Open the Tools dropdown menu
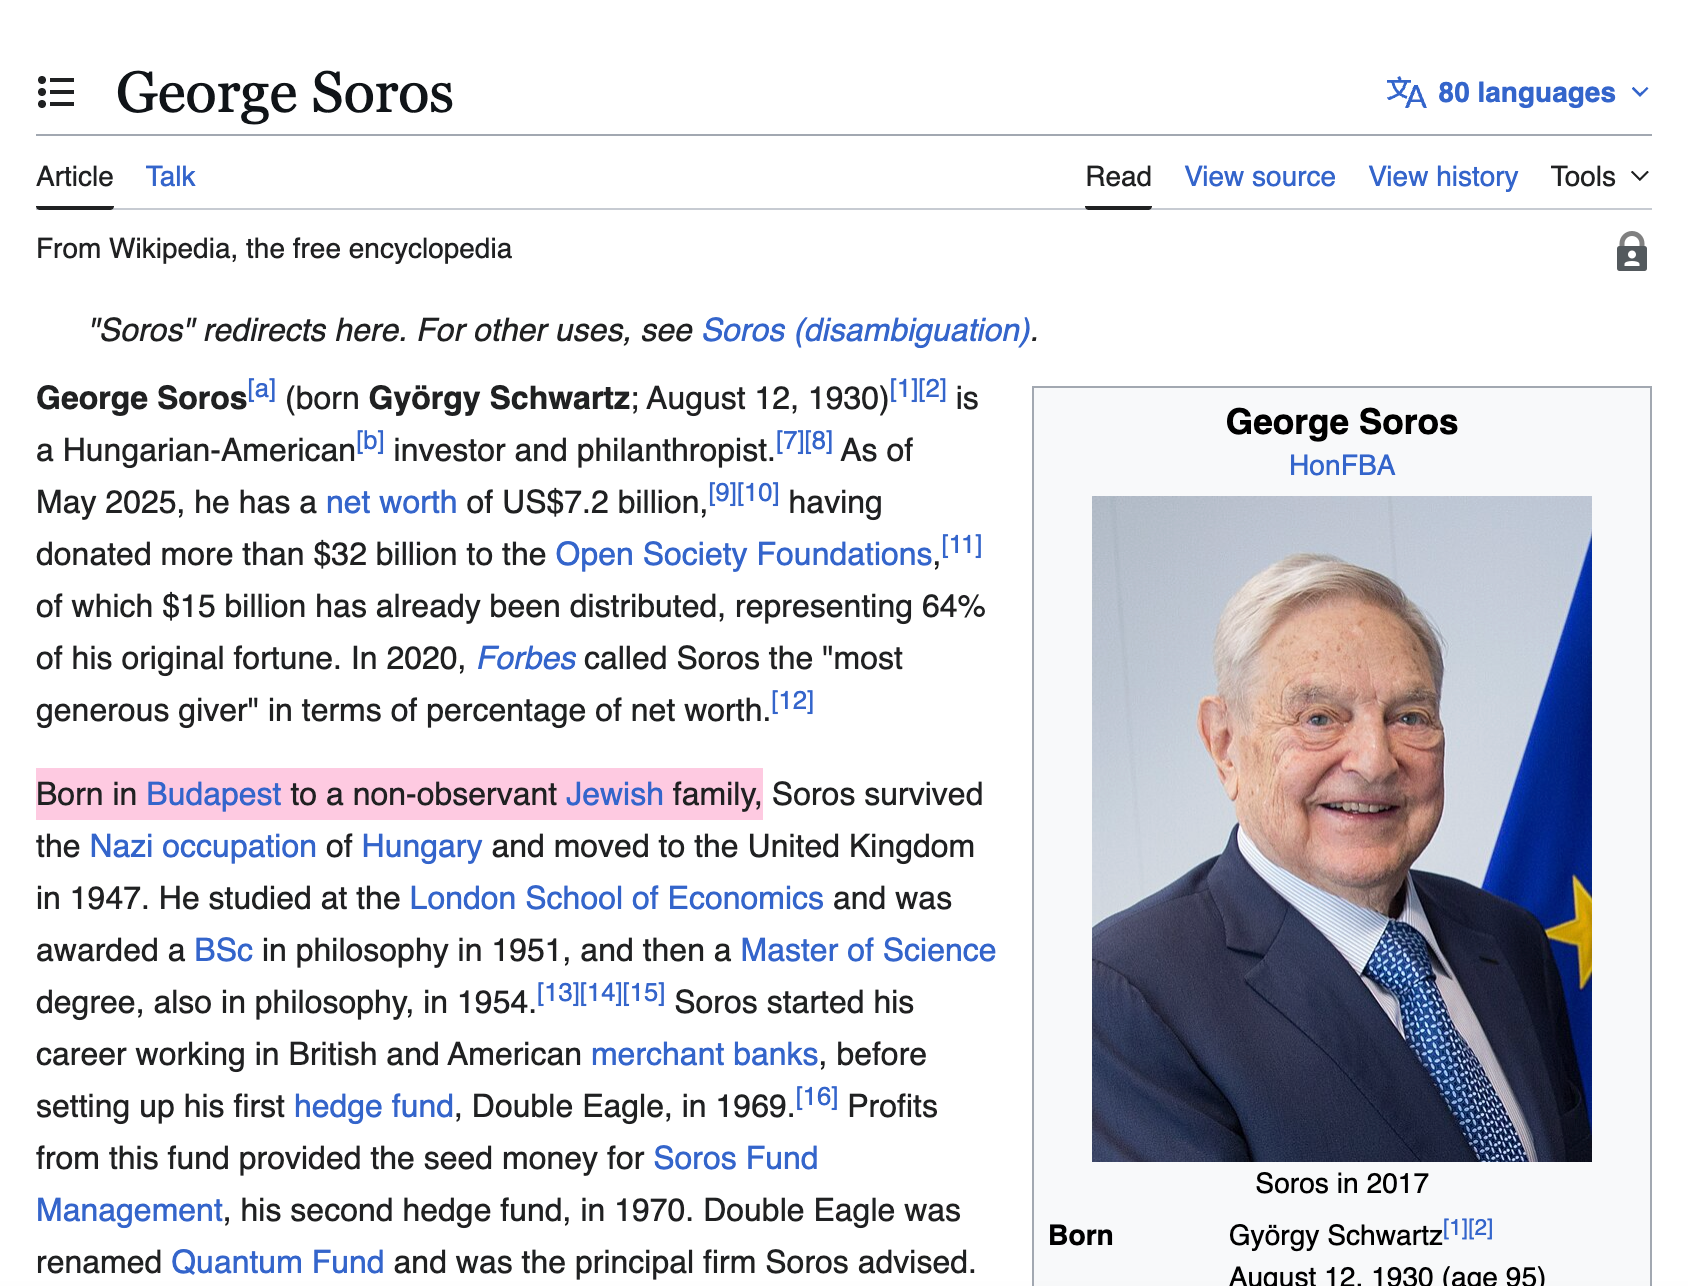Viewport: 1688px width, 1286px height. [x=1599, y=177]
